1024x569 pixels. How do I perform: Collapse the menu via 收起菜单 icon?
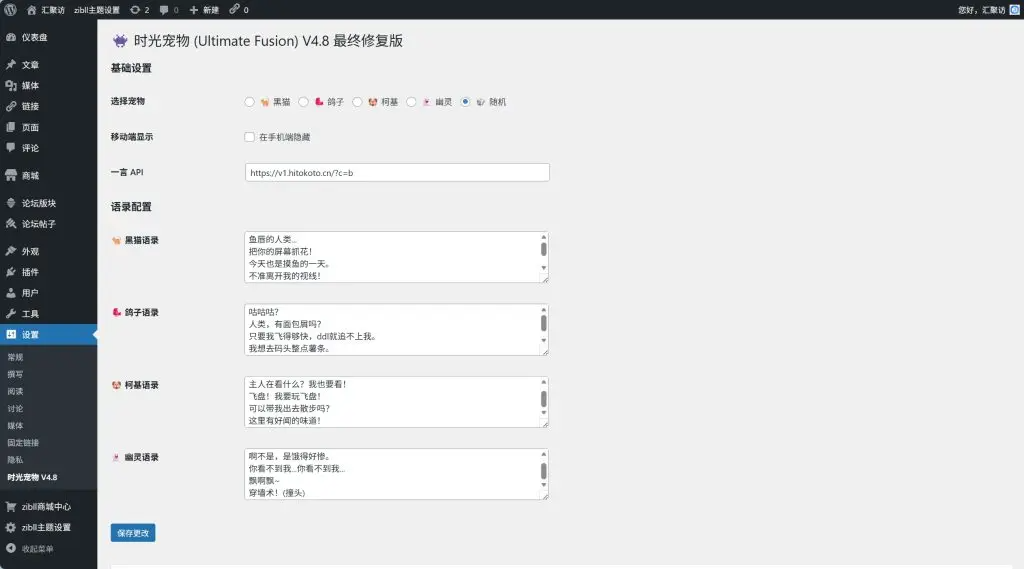(x=11, y=549)
